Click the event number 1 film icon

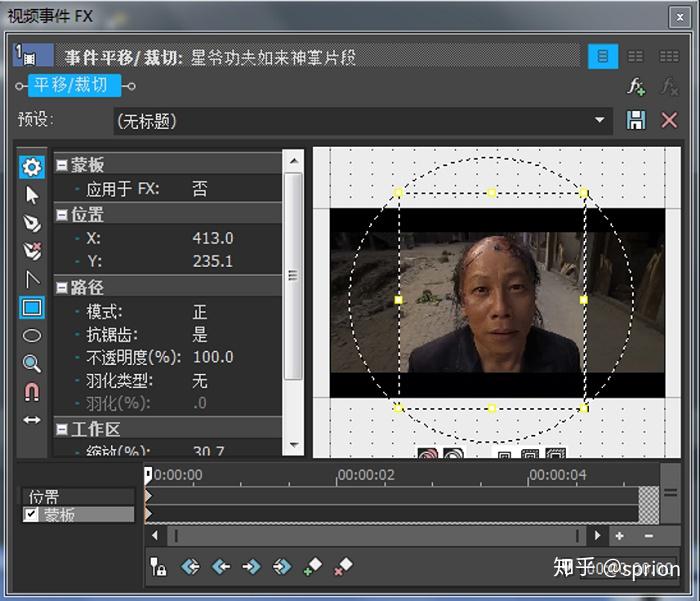[33, 55]
